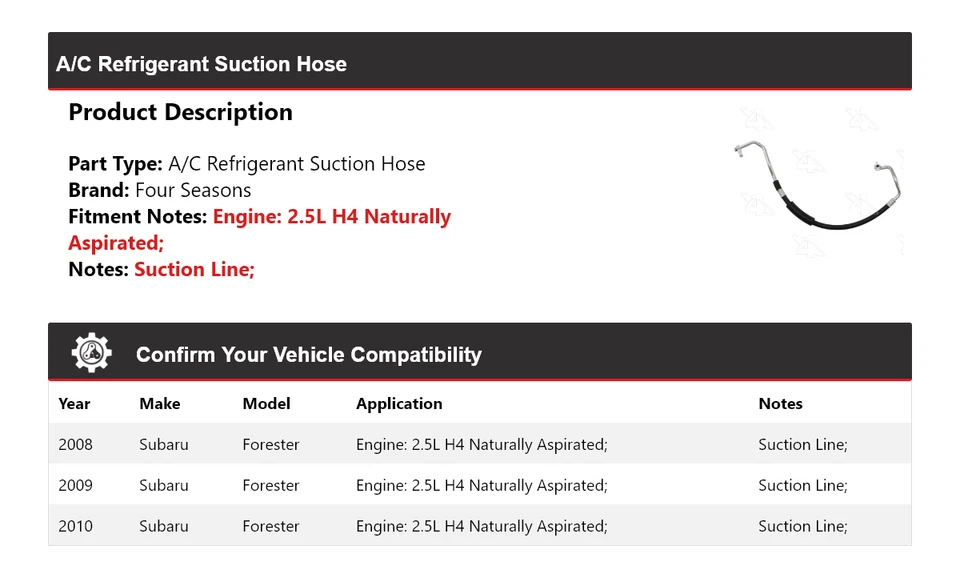Click Confirm Your Vehicle Compatibility heading text

[x=308, y=355]
